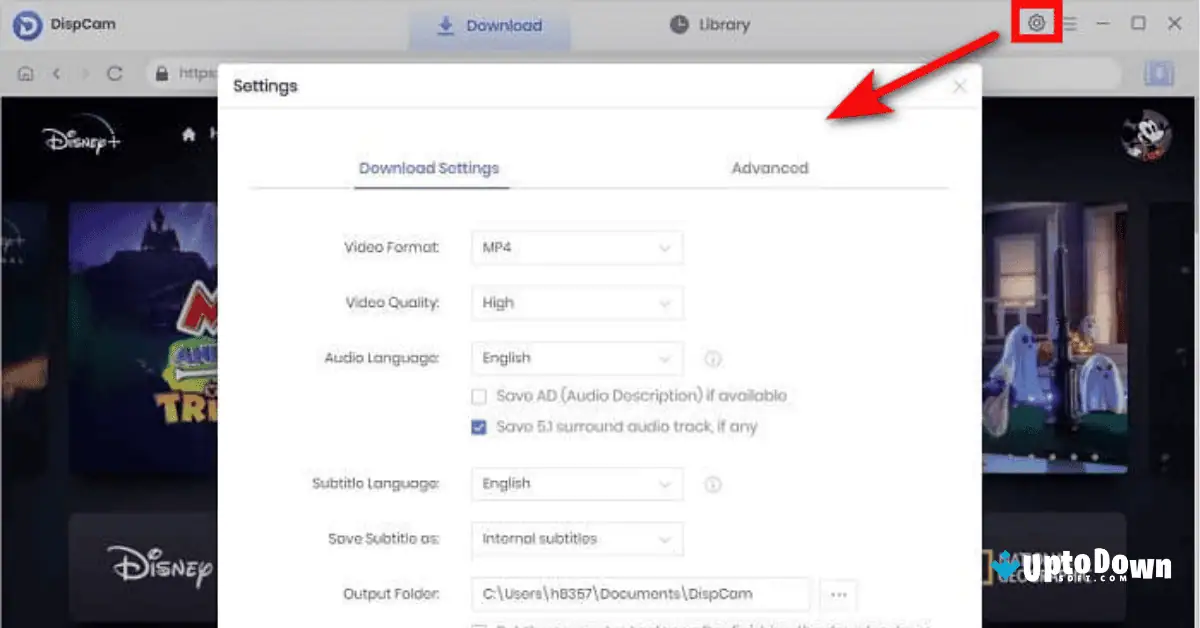Click the info icon beside Subtitle Language
The height and width of the screenshot is (628, 1200).
(712, 484)
